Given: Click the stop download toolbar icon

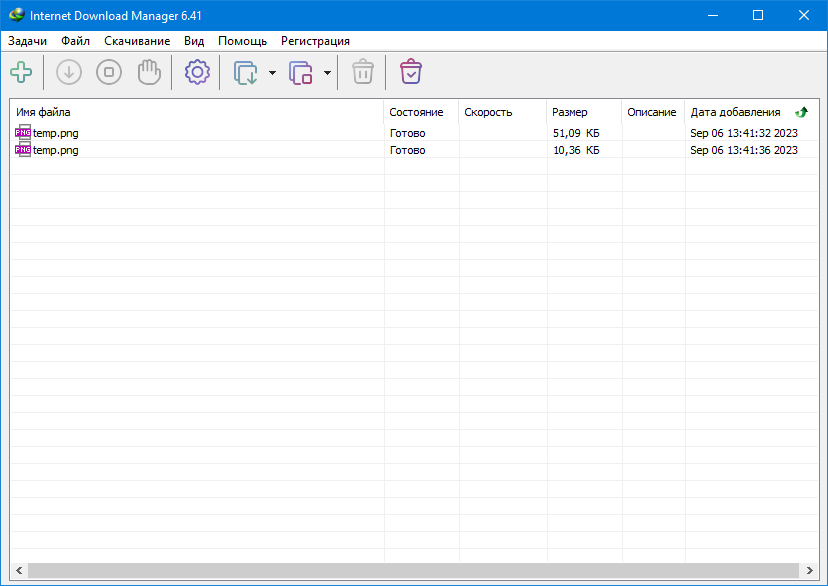Looking at the screenshot, I should click(109, 72).
